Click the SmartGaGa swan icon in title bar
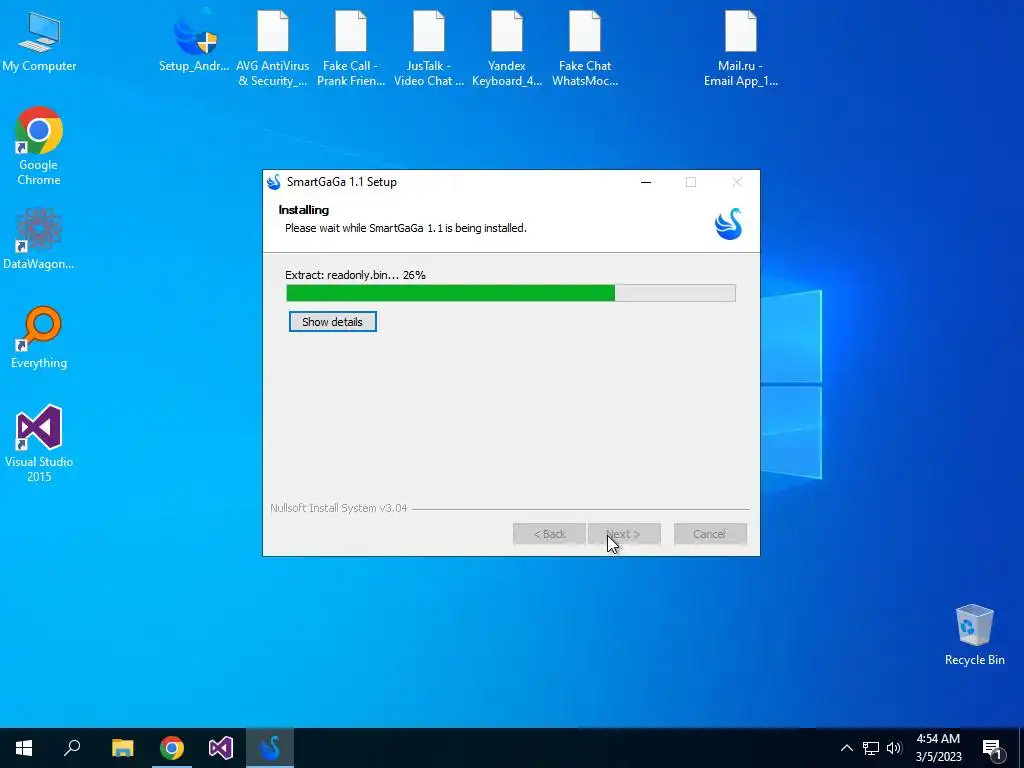The width and height of the screenshot is (1024, 768). (x=274, y=182)
